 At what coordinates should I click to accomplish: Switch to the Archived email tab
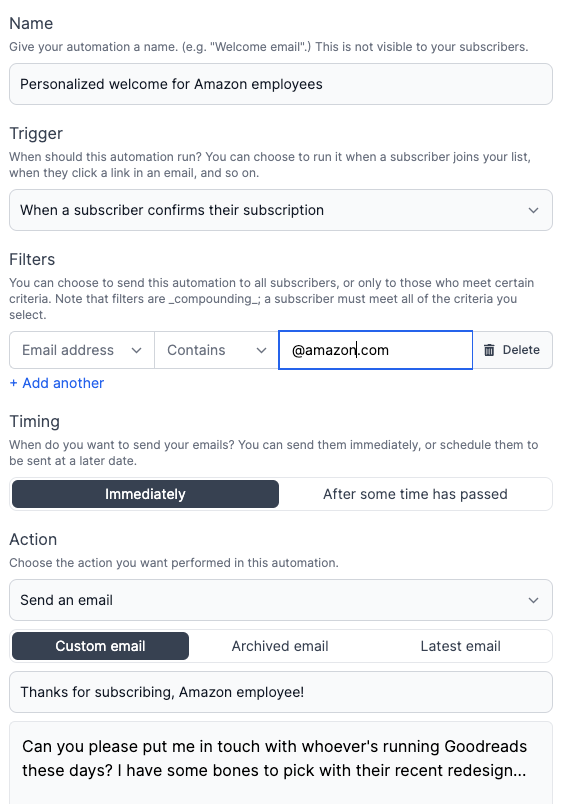(280, 646)
